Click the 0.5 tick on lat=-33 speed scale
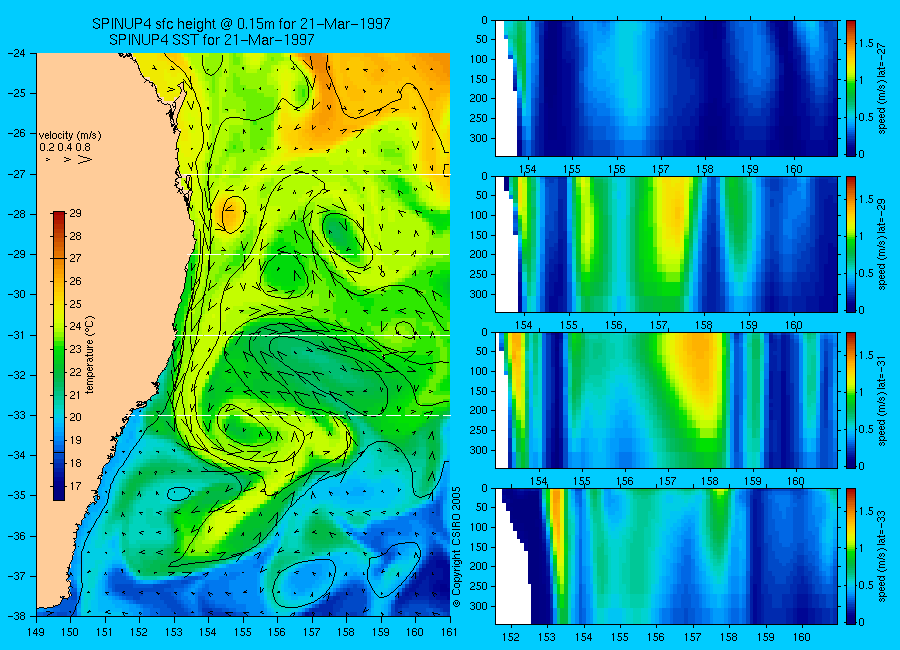The height and width of the screenshot is (650, 900). point(866,585)
